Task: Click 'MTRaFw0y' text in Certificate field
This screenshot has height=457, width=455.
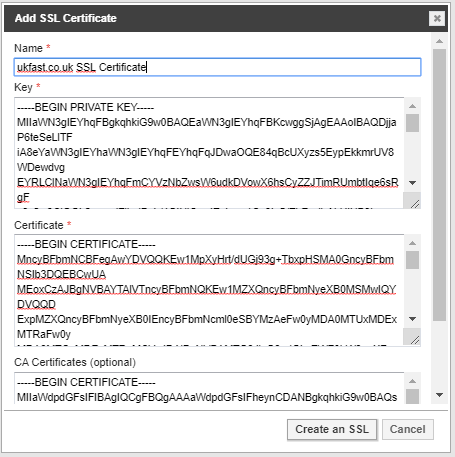Action: (44, 334)
